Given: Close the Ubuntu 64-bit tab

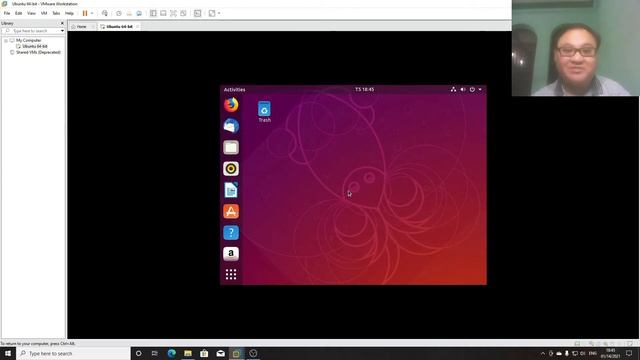Looking at the screenshot, I should pos(138,27).
